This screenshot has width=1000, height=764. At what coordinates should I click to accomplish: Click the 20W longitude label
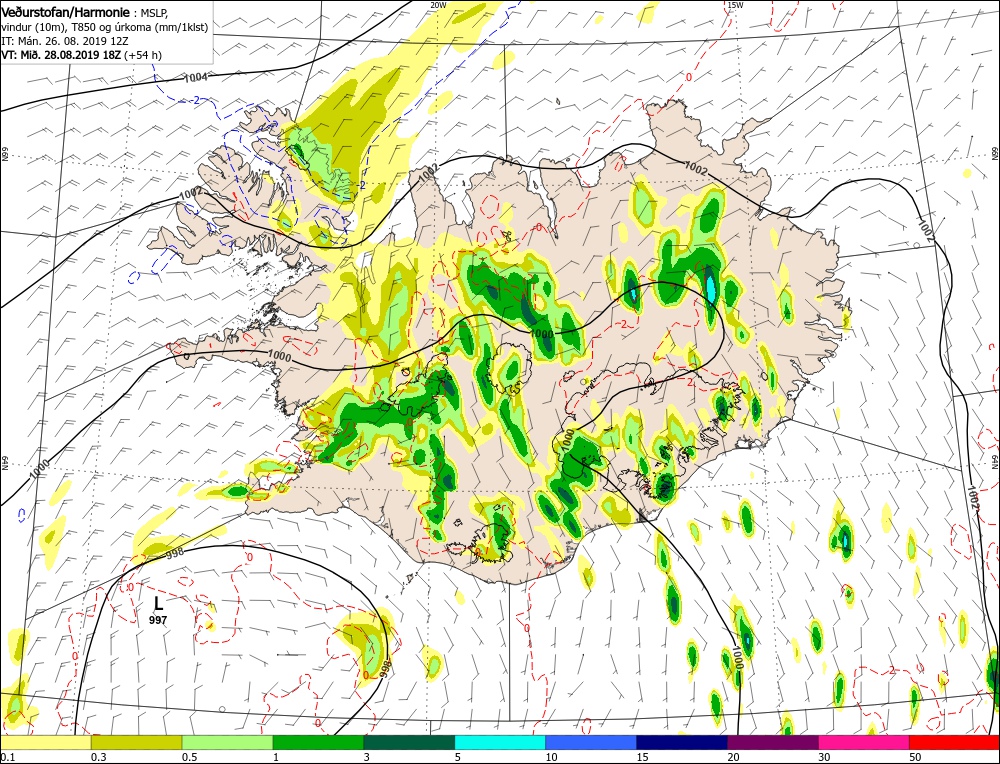438,4
